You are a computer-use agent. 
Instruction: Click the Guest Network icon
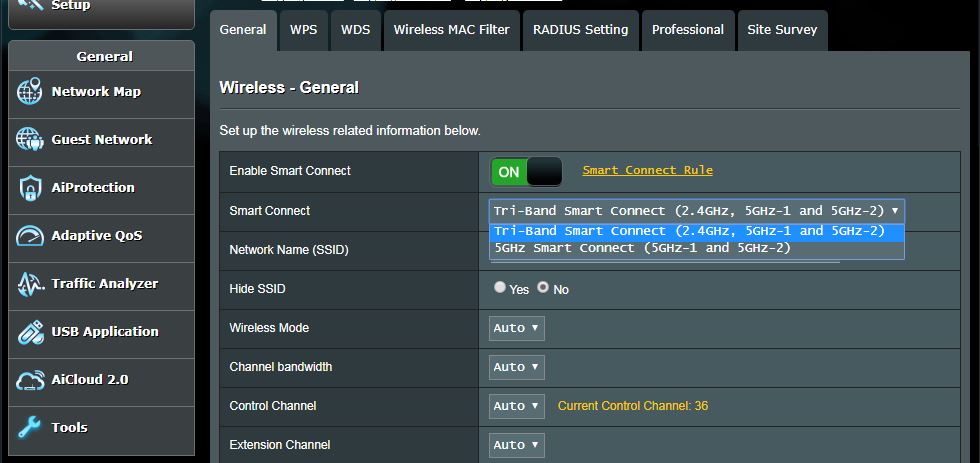click(x=29, y=139)
